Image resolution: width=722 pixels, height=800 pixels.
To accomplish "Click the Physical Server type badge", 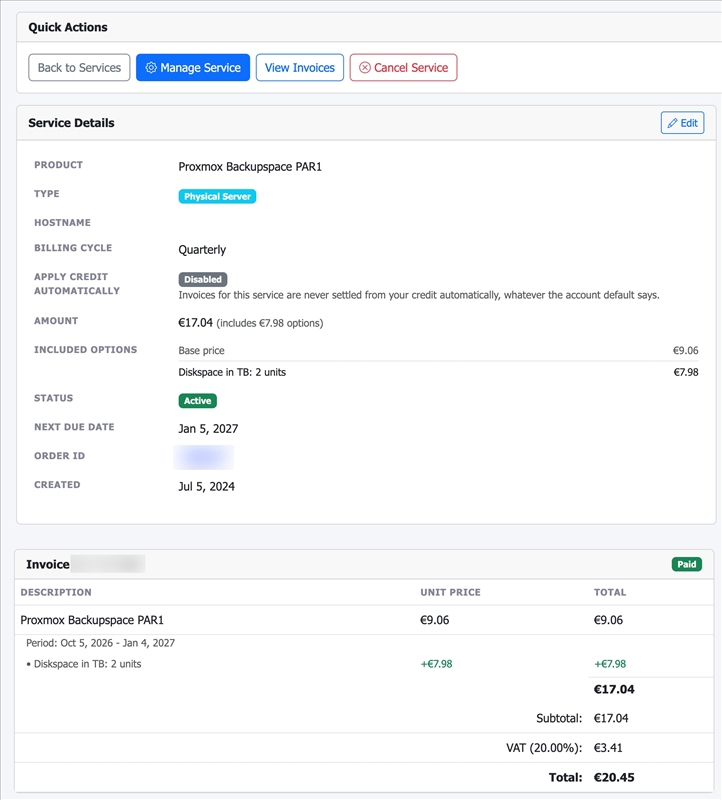I will pyautogui.click(x=217, y=196).
